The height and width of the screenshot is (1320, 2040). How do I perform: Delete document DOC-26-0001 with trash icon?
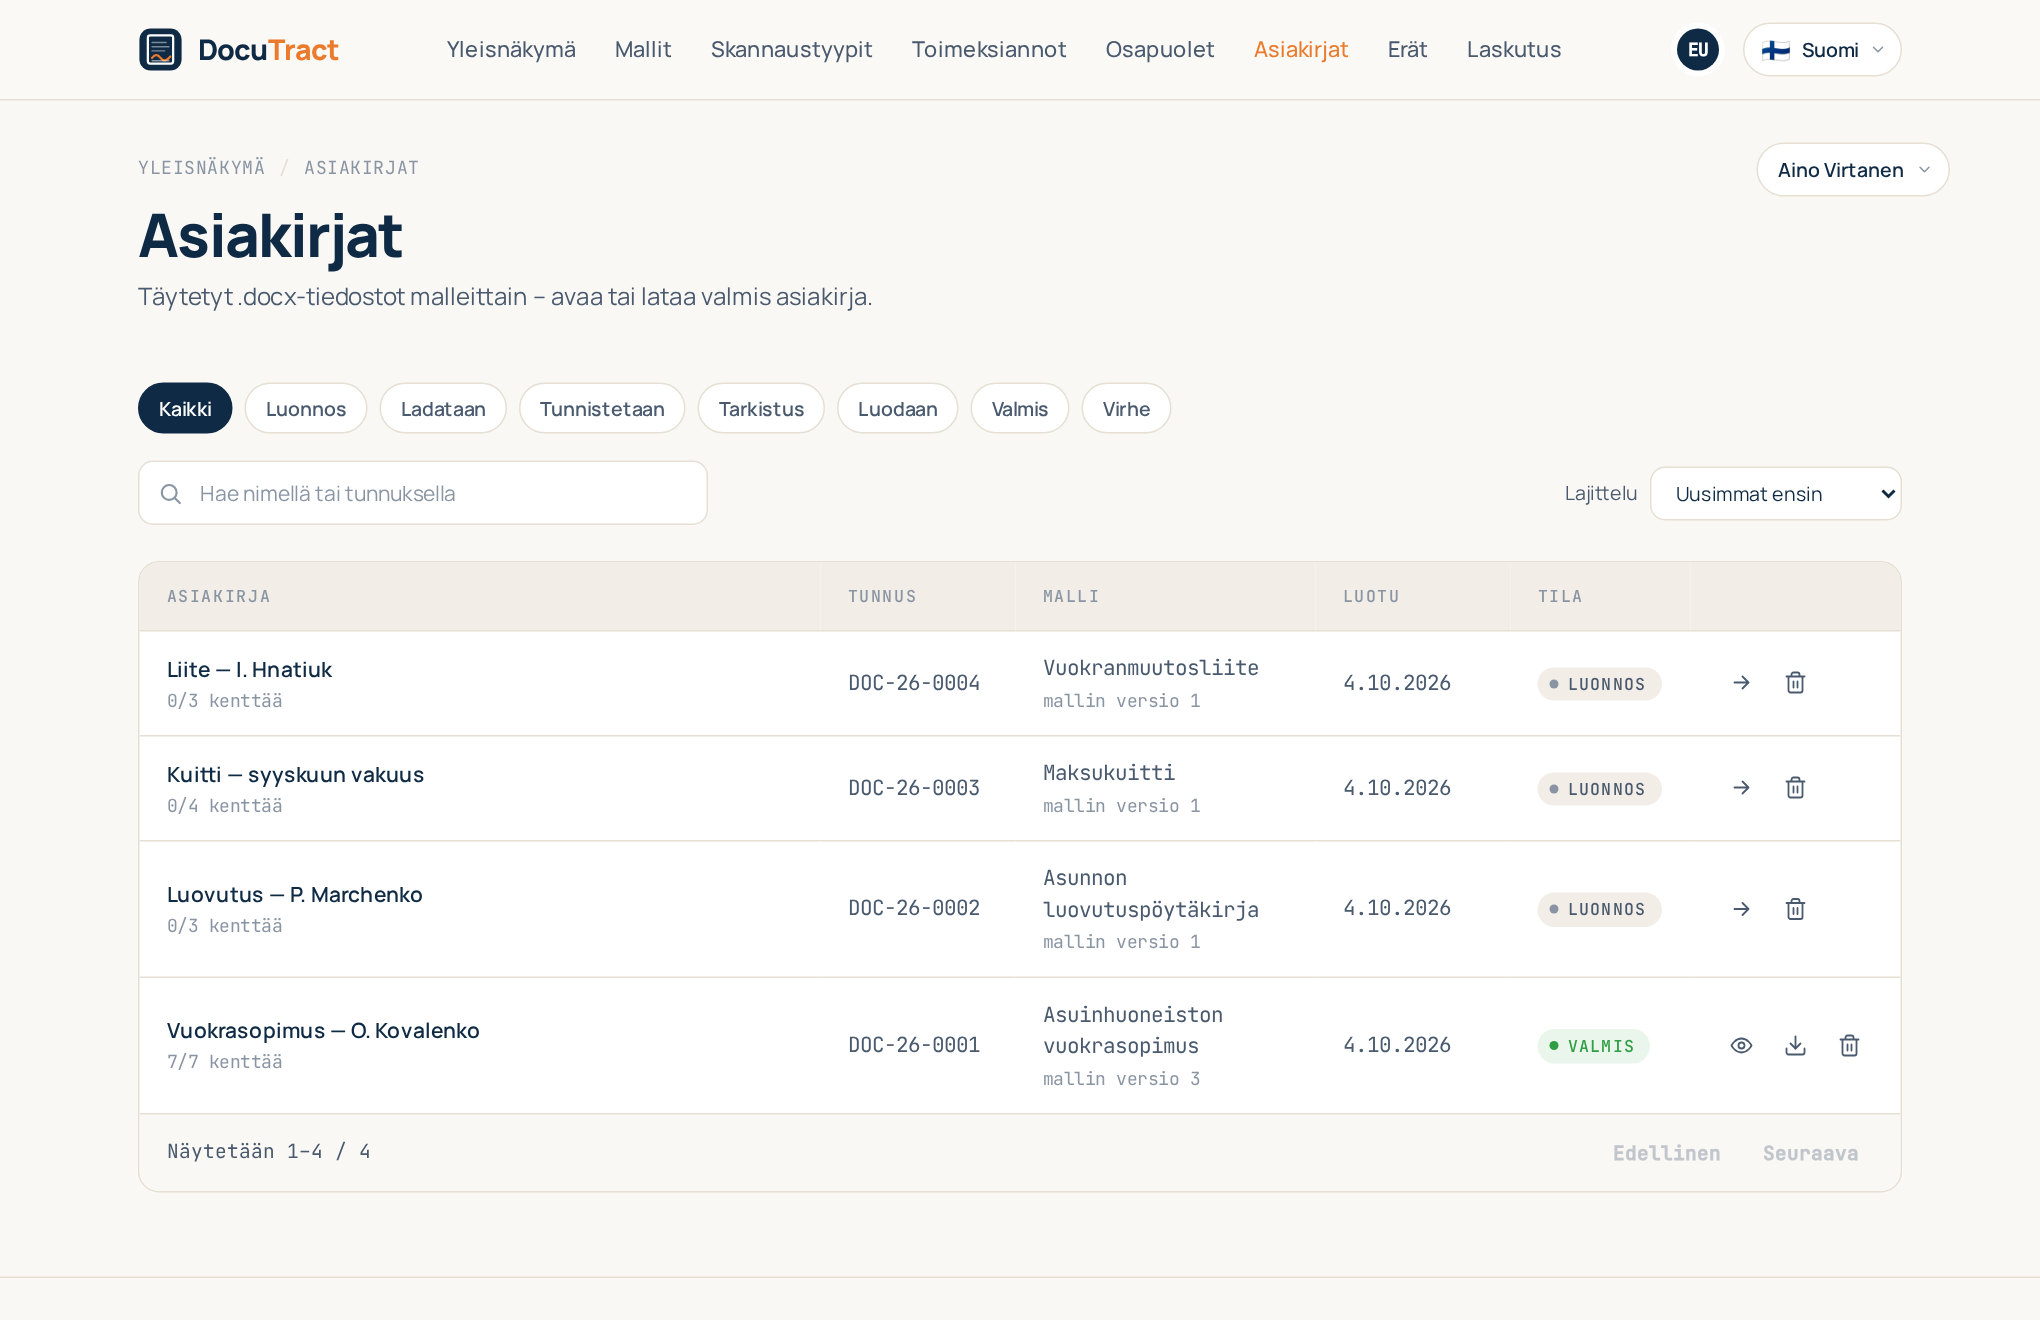tap(1849, 1046)
